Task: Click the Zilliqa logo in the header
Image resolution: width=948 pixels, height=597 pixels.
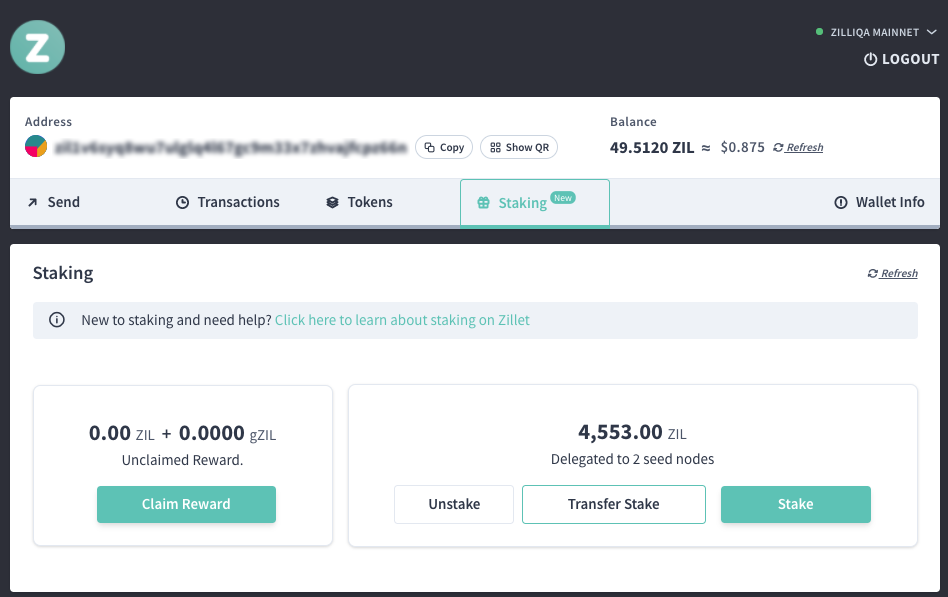Action: tap(37, 46)
